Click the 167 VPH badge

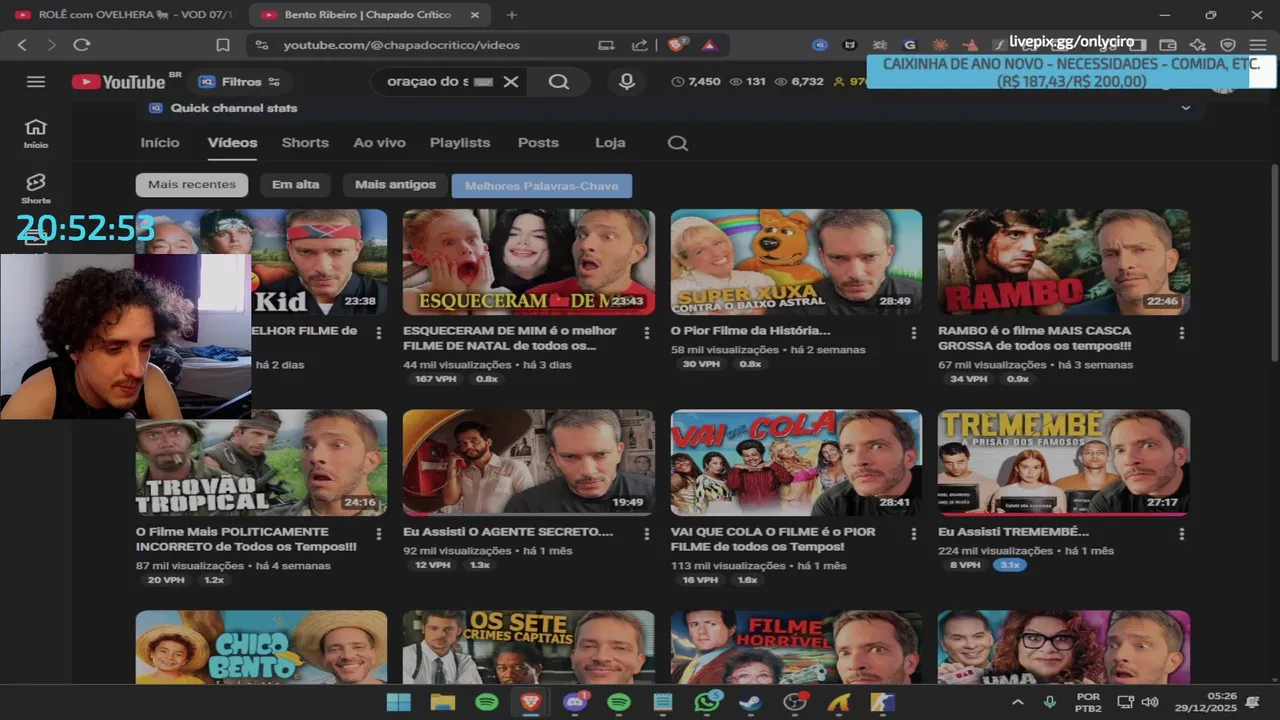(x=436, y=379)
